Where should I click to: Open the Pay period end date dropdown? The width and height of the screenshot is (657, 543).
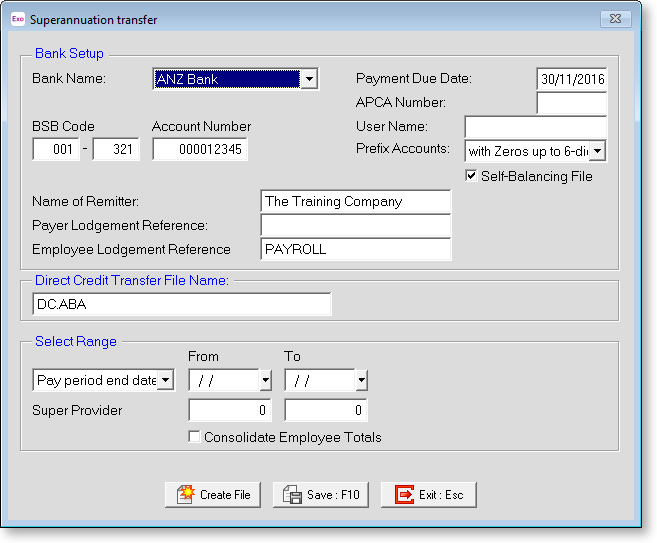[x=165, y=380]
